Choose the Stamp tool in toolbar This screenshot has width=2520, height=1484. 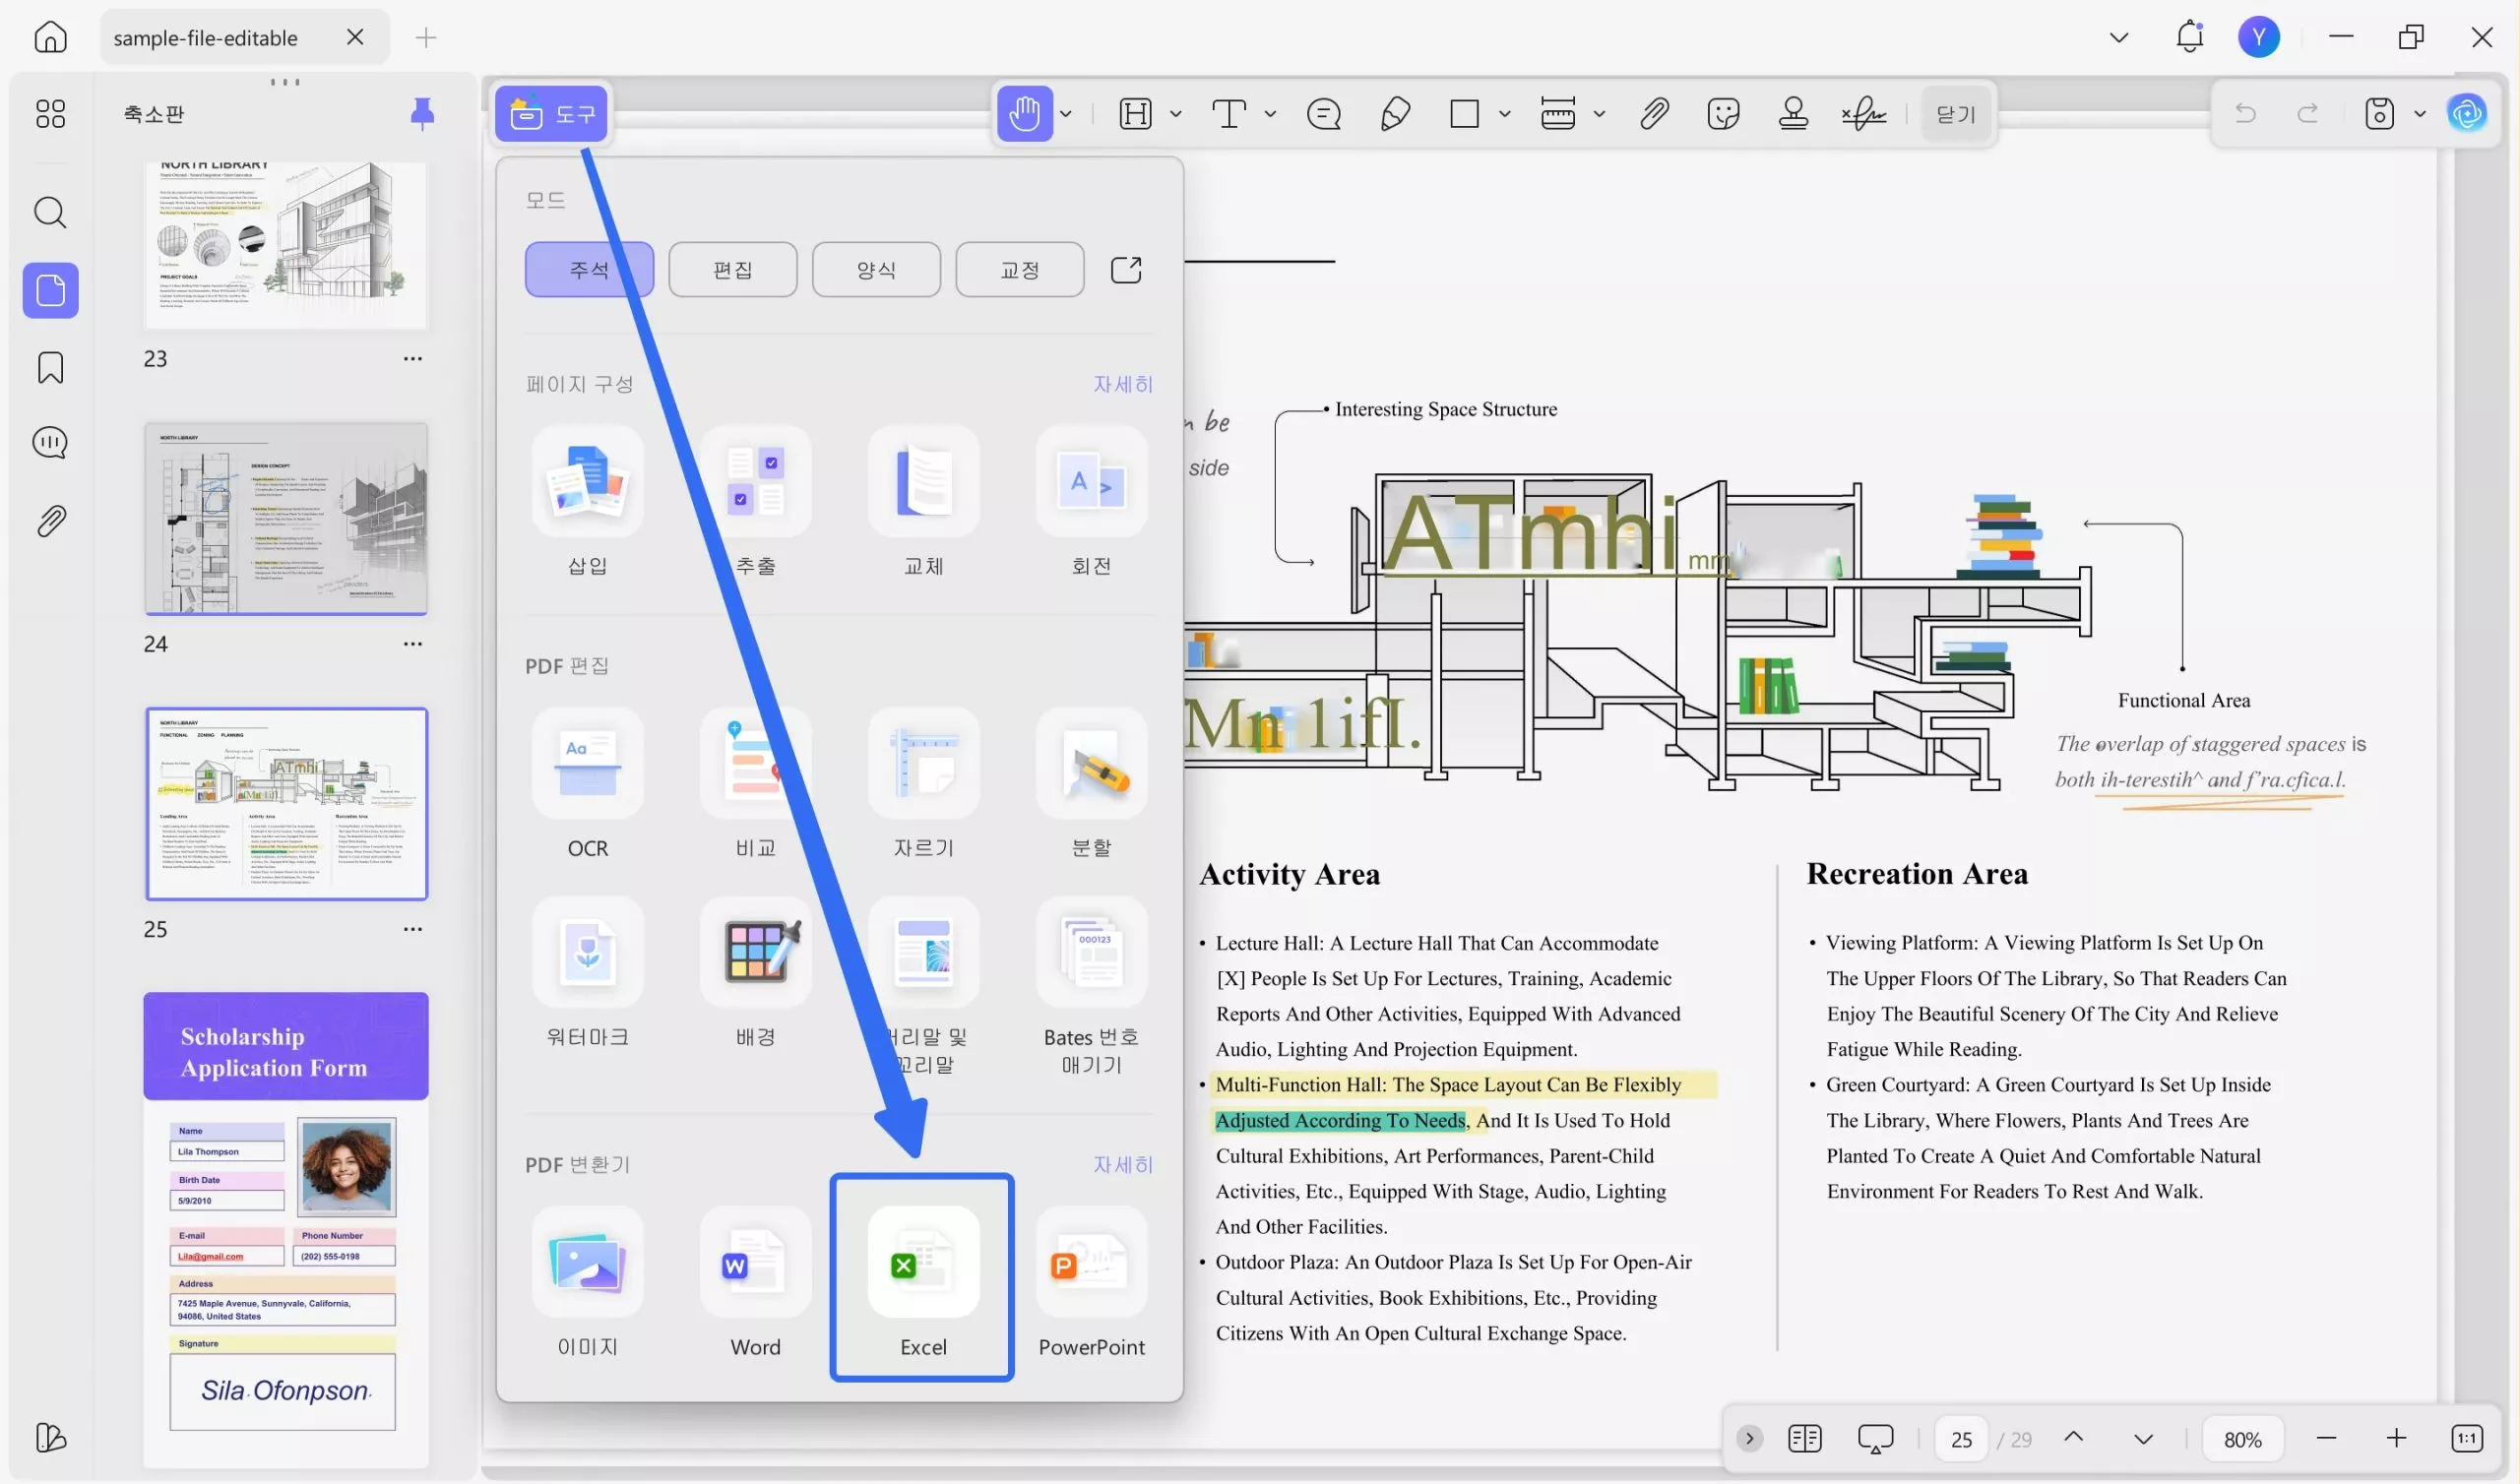point(1792,113)
